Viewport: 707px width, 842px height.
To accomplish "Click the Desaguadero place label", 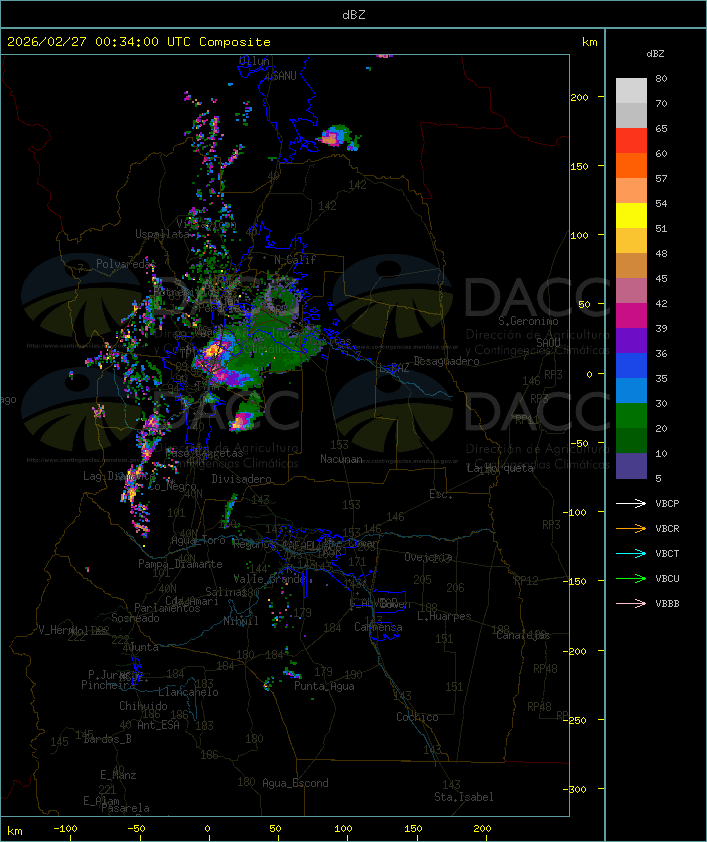I will (x=446, y=361).
